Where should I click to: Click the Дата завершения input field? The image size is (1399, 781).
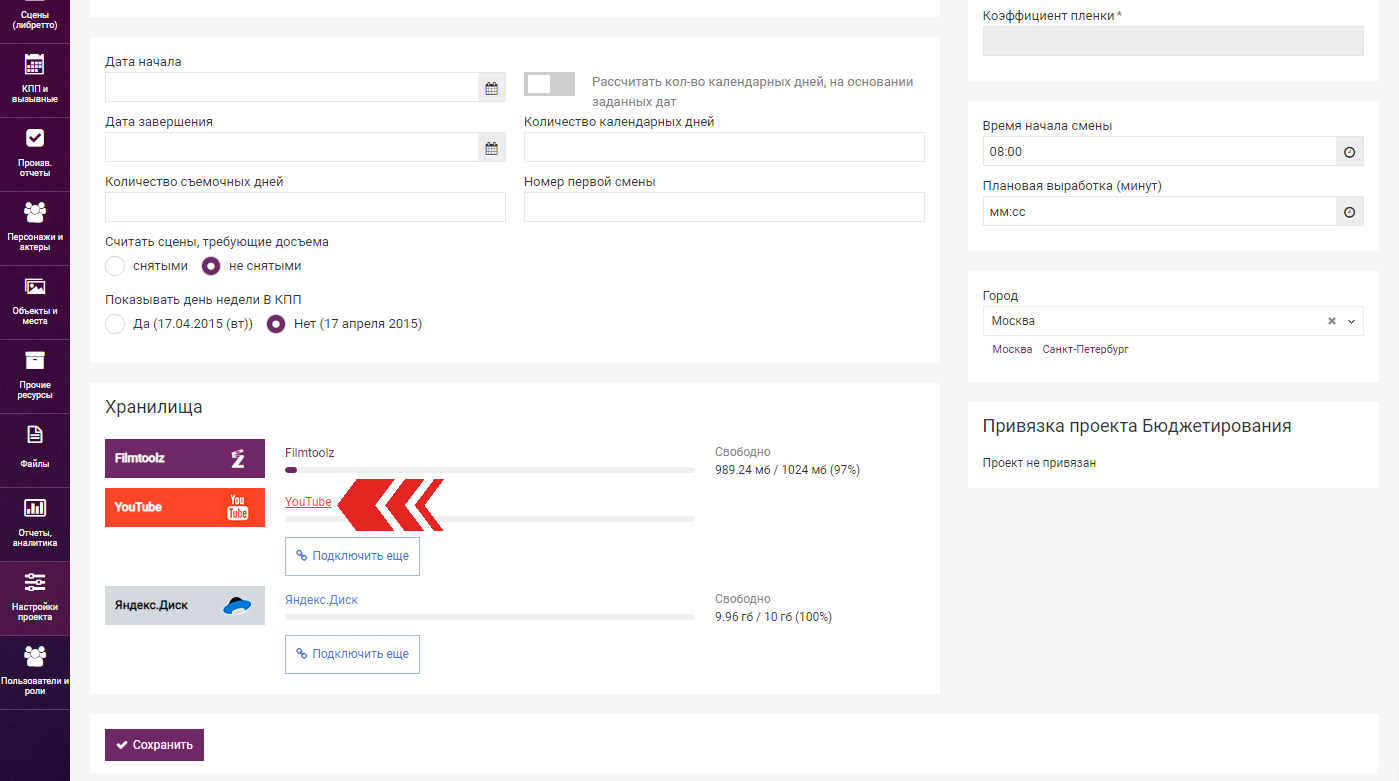[291, 148]
